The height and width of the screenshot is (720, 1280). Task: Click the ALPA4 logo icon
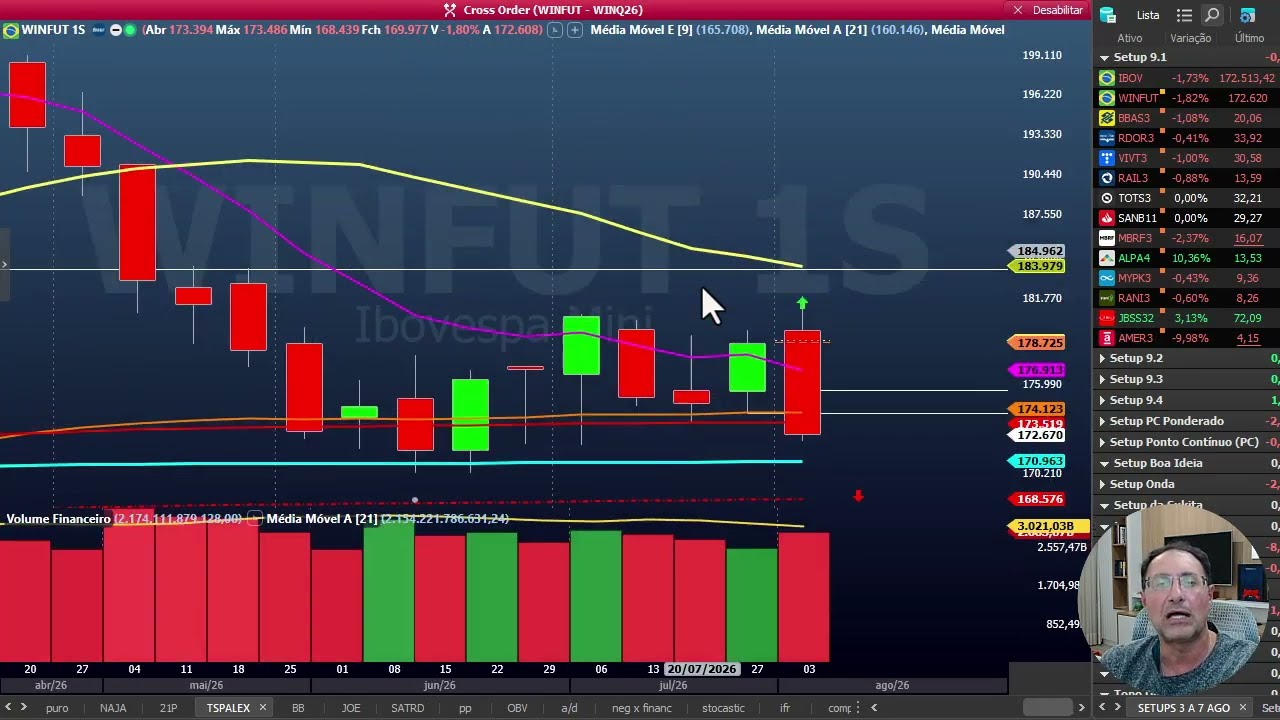[x=1106, y=258]
